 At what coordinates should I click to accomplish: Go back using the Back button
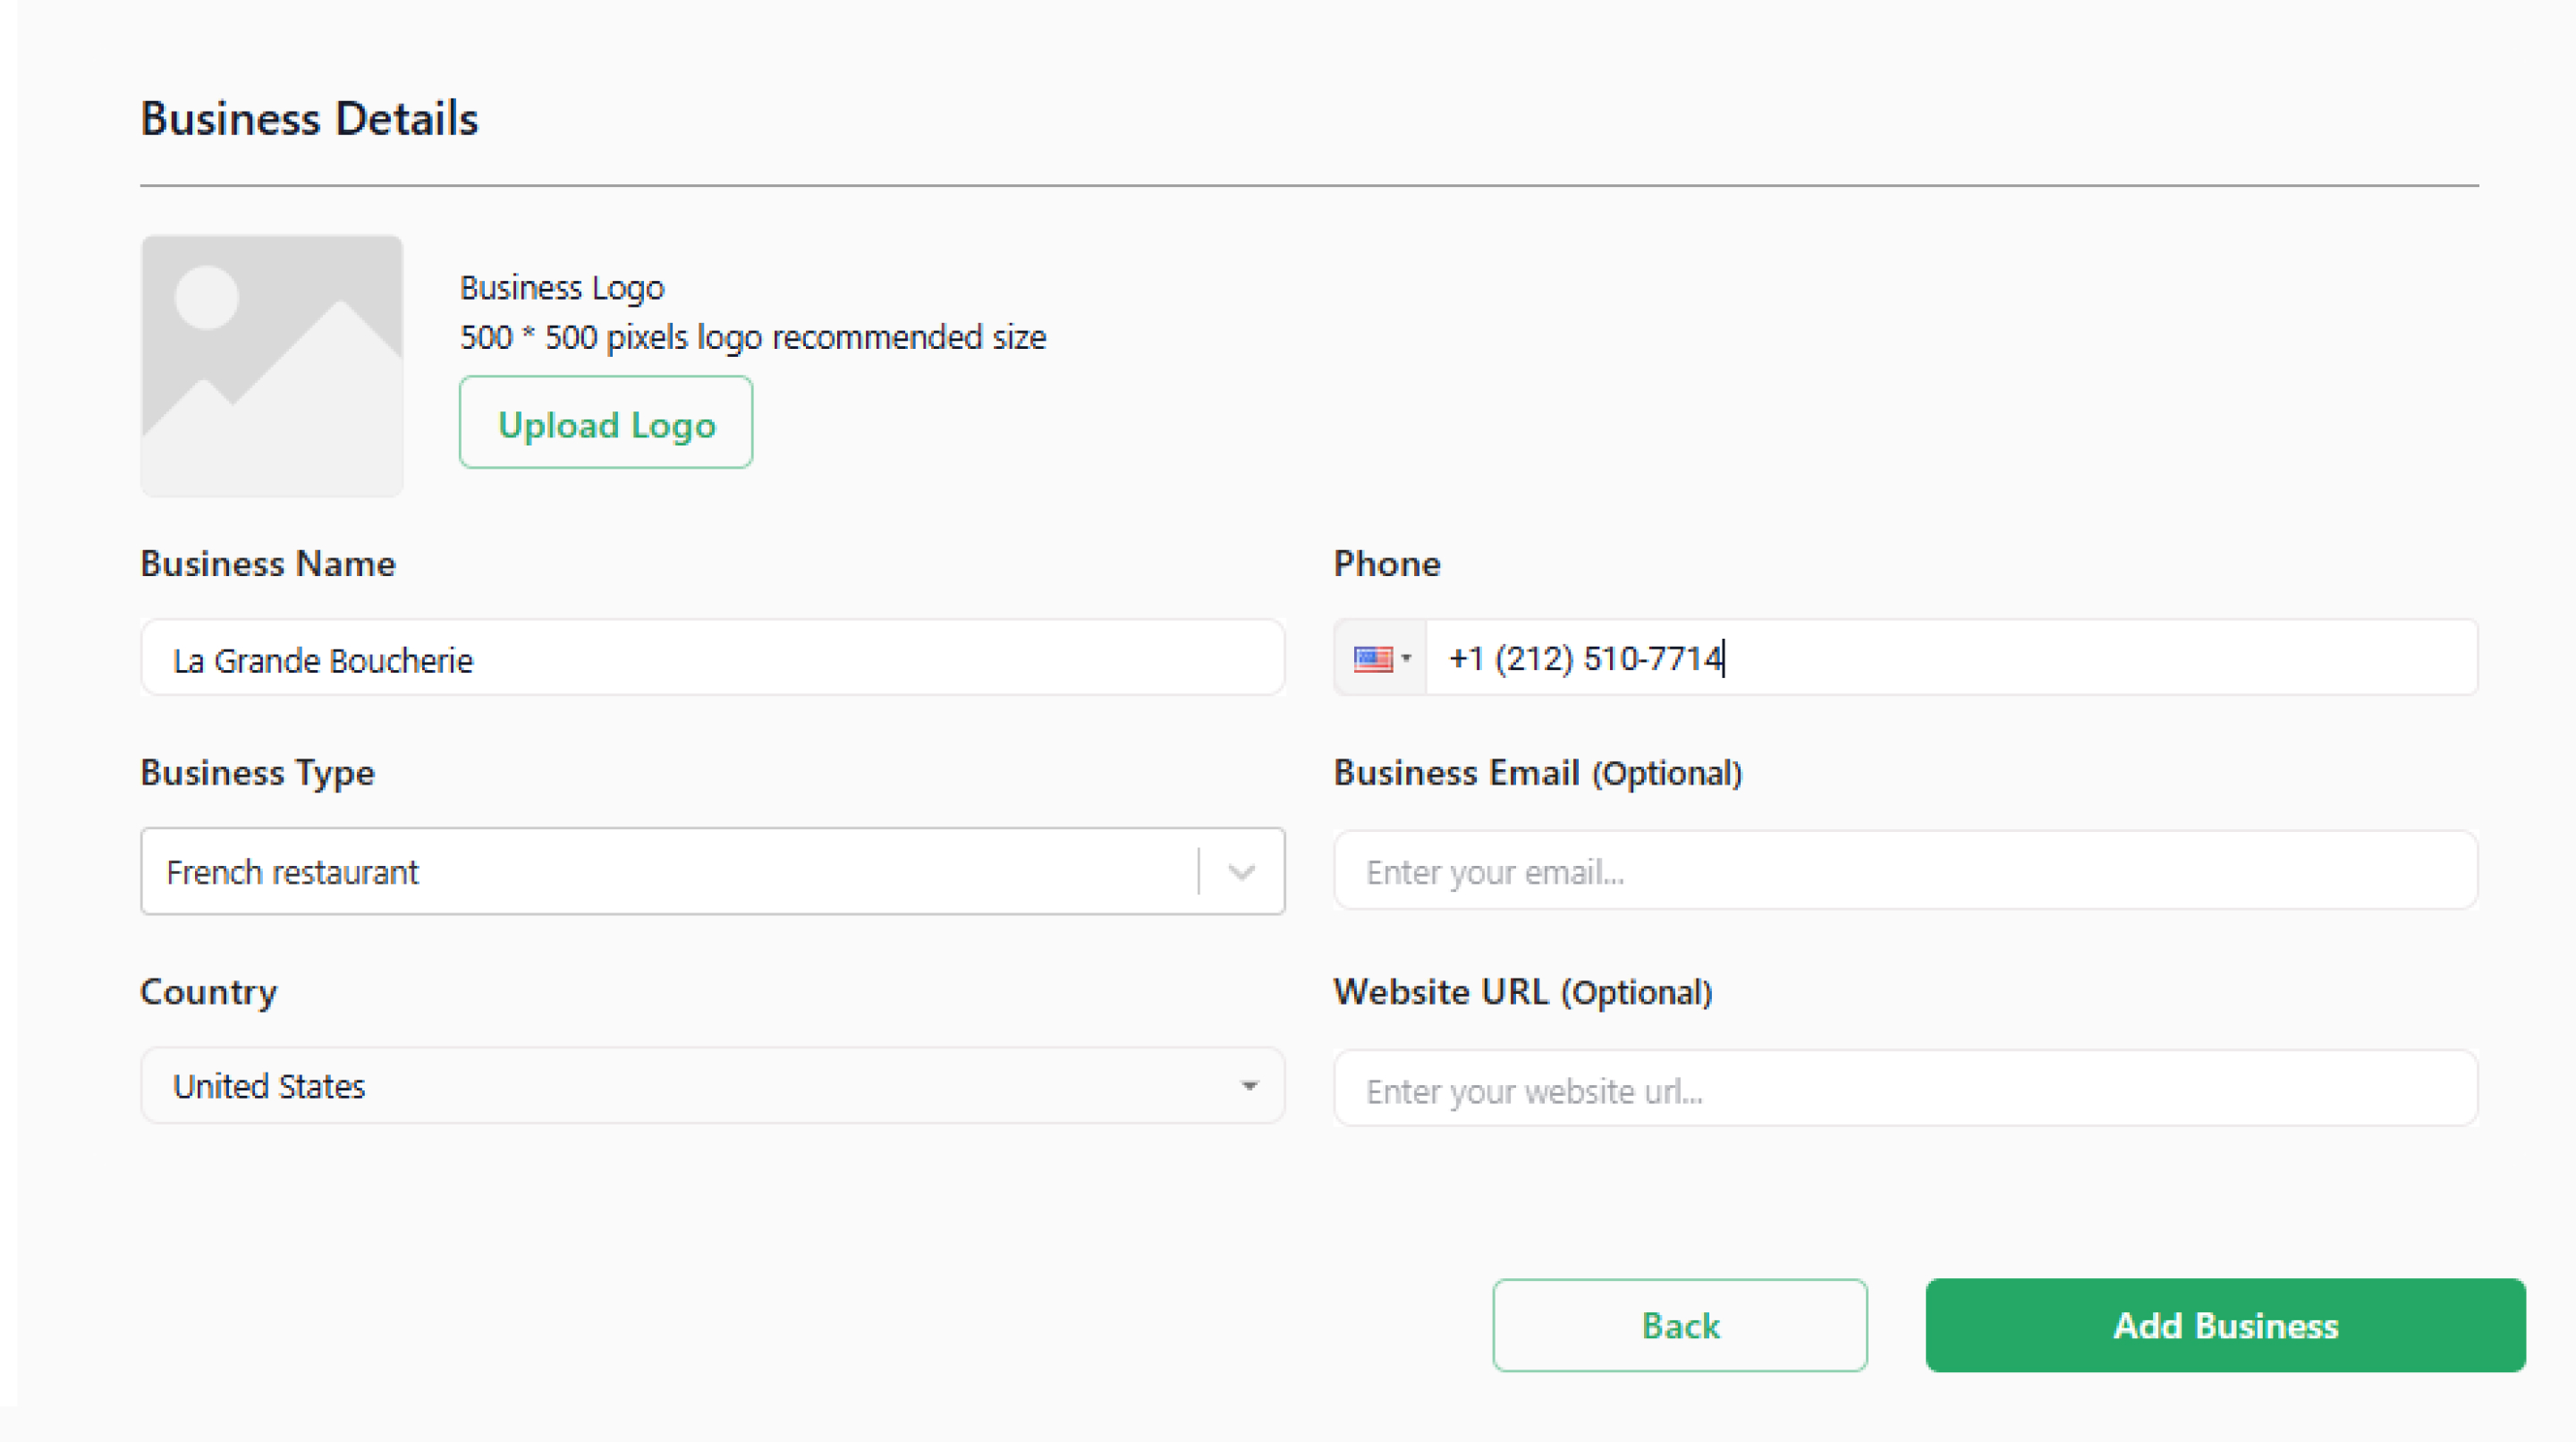(1680, 1326)
